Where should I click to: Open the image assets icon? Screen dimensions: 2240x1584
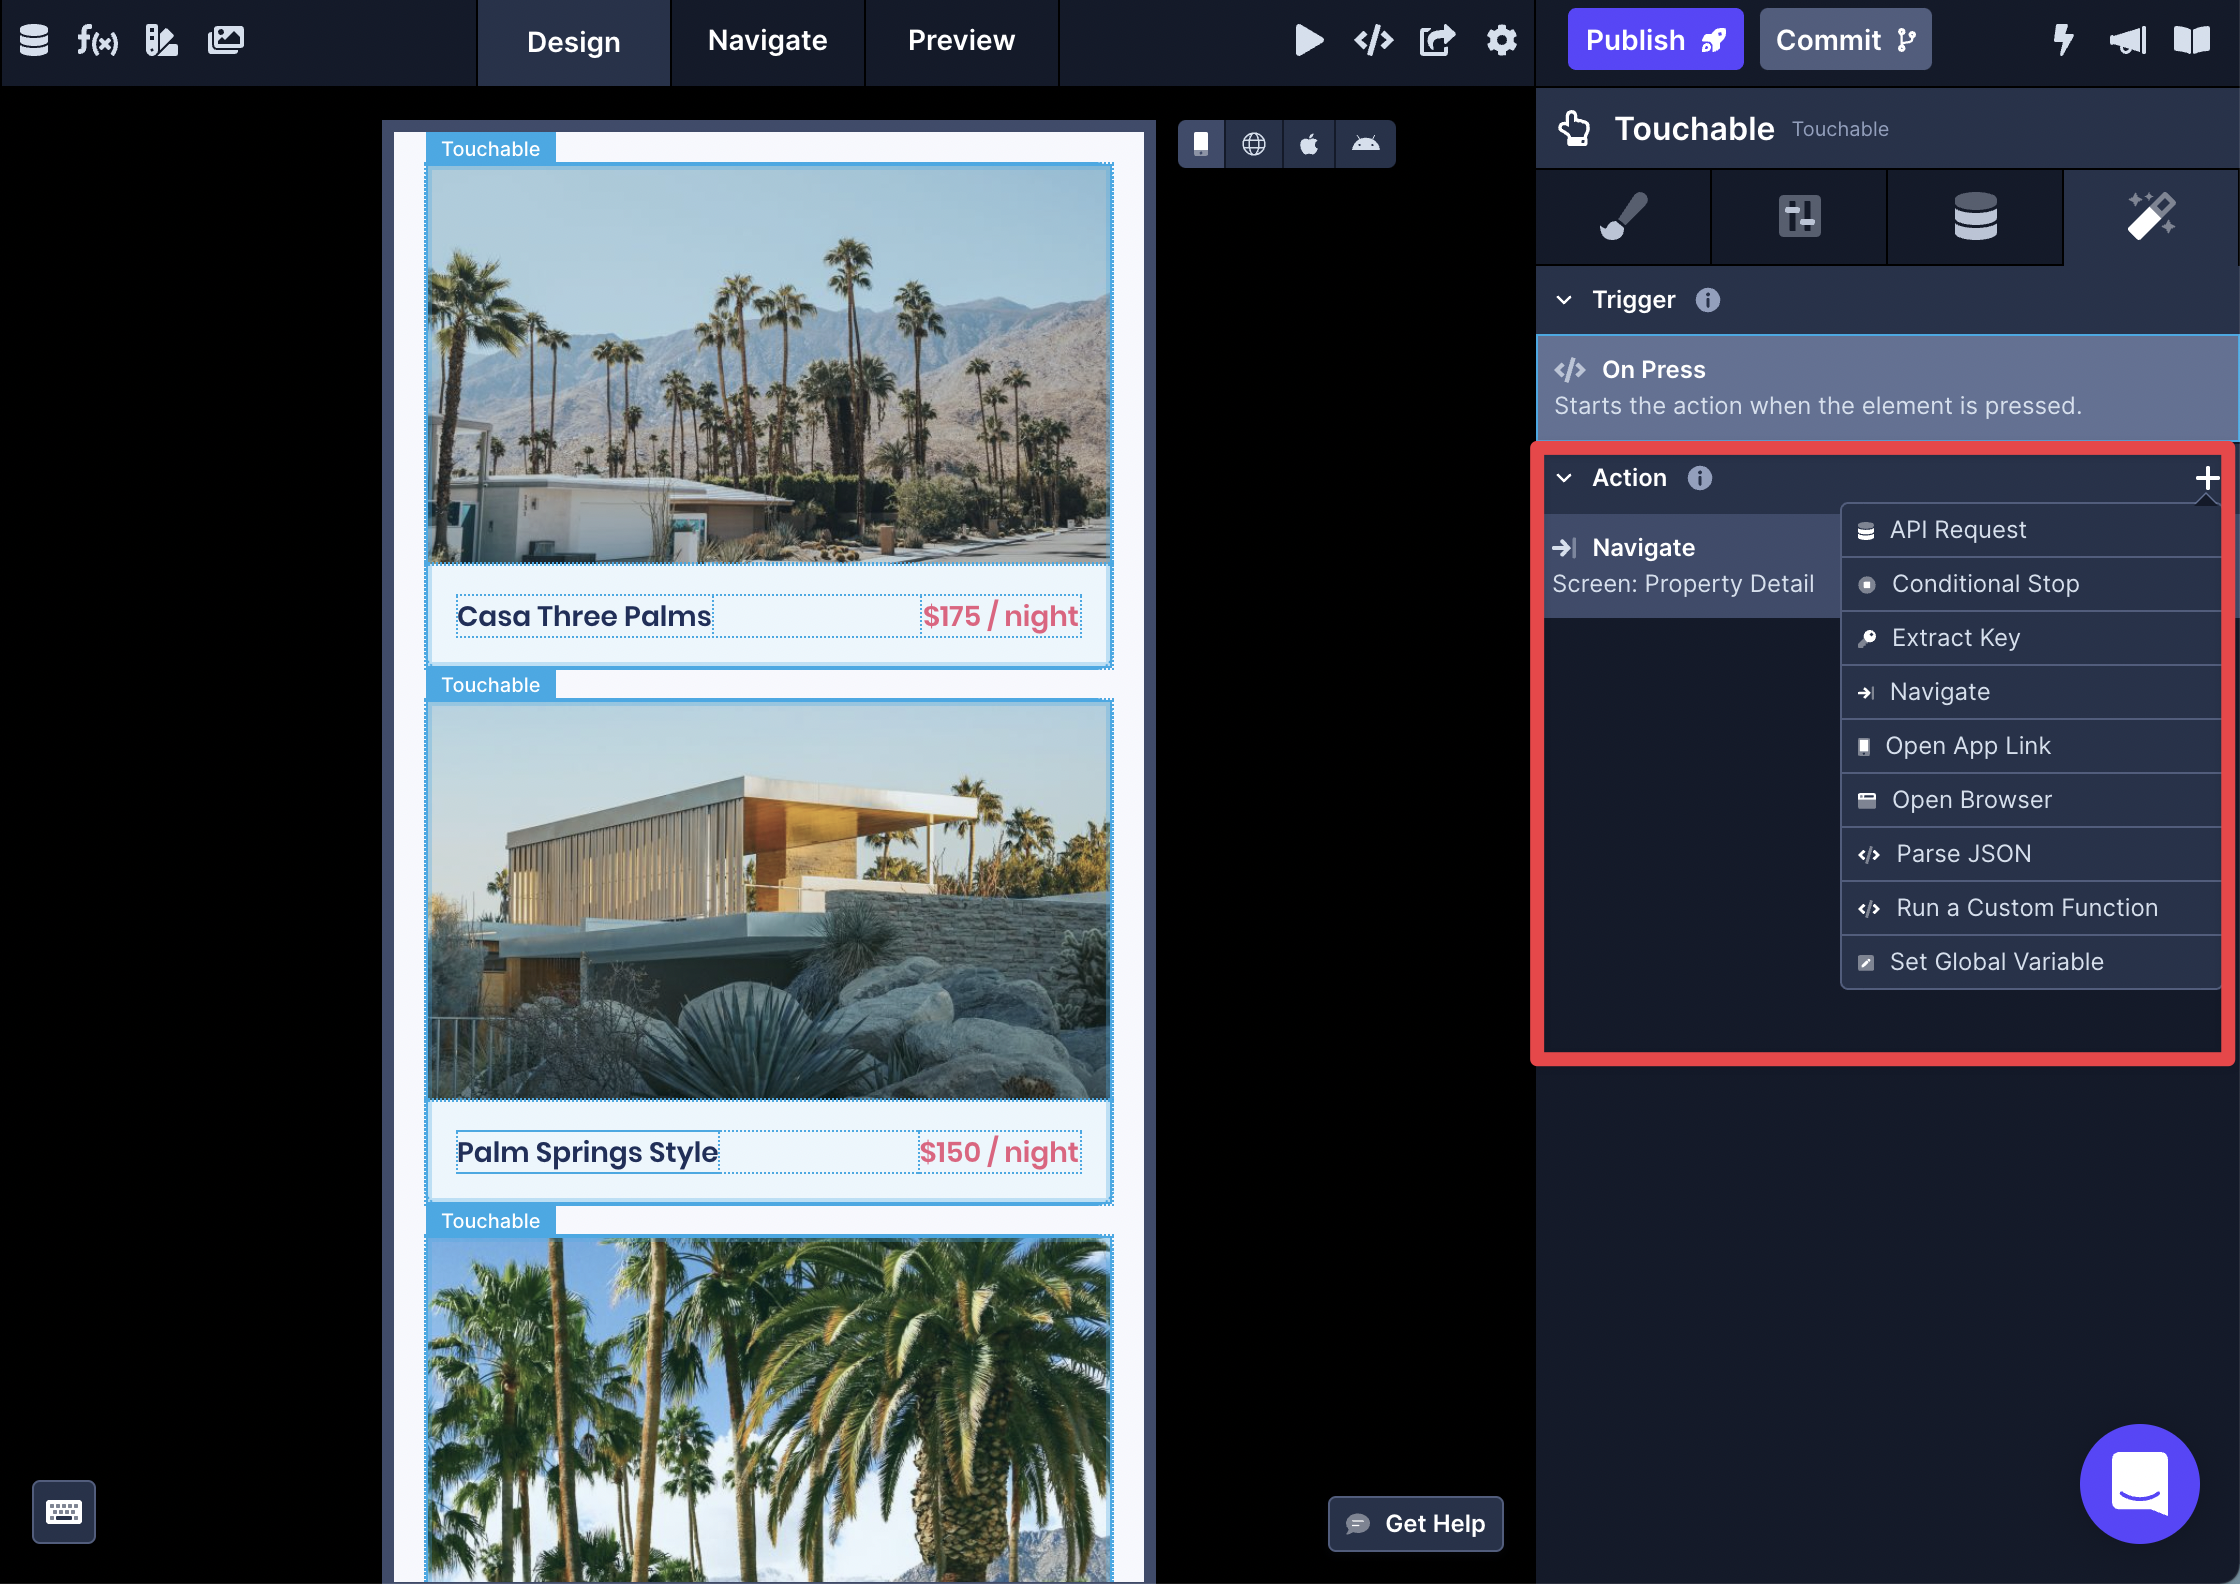coord(225,40)
